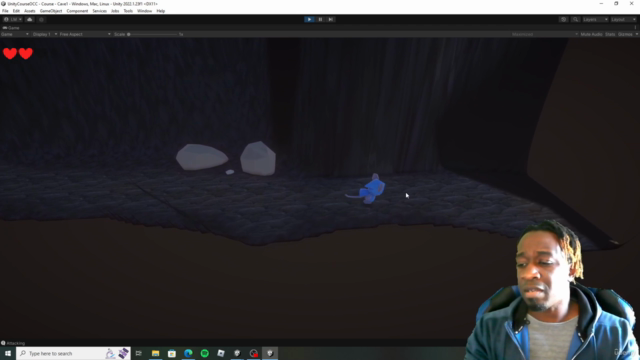Click the larger left rock in cave

click(x=202, y=157)
